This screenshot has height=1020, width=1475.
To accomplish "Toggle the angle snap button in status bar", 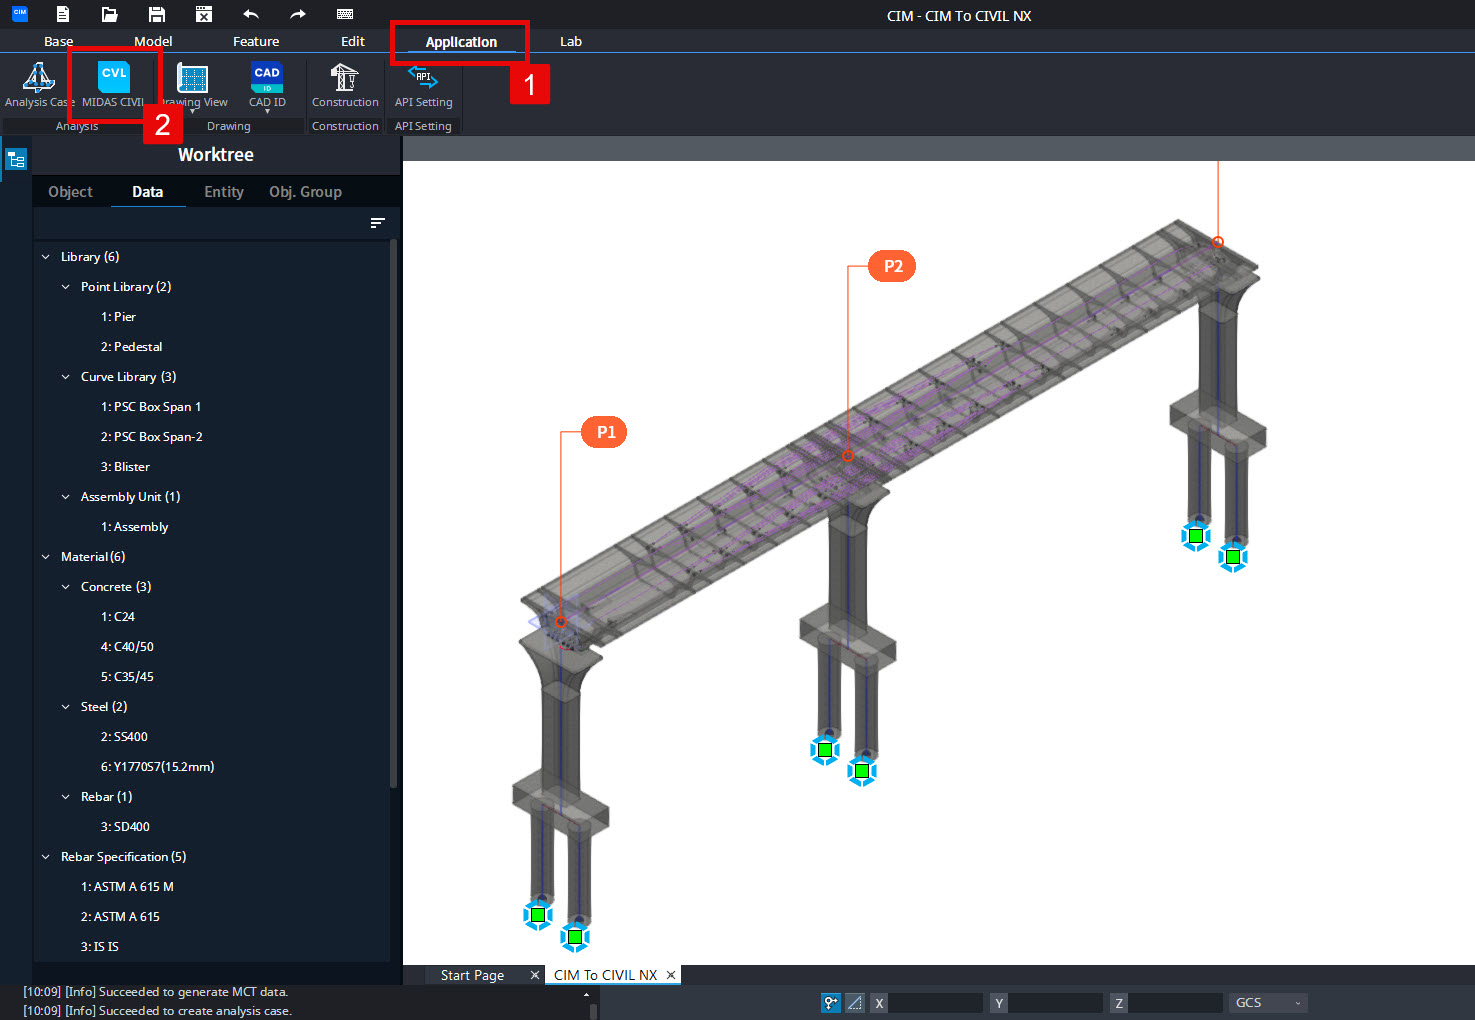I will [x=855, y=1002].
